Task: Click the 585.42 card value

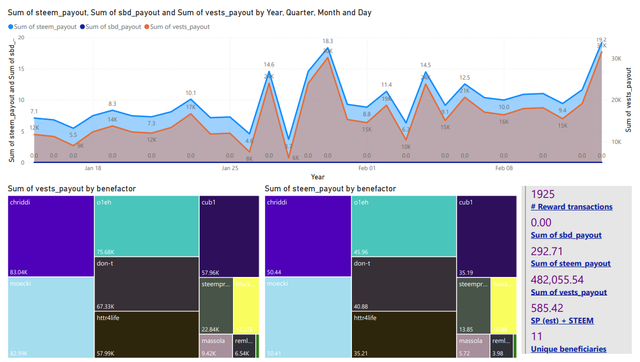Action: [x=547, y=308]
